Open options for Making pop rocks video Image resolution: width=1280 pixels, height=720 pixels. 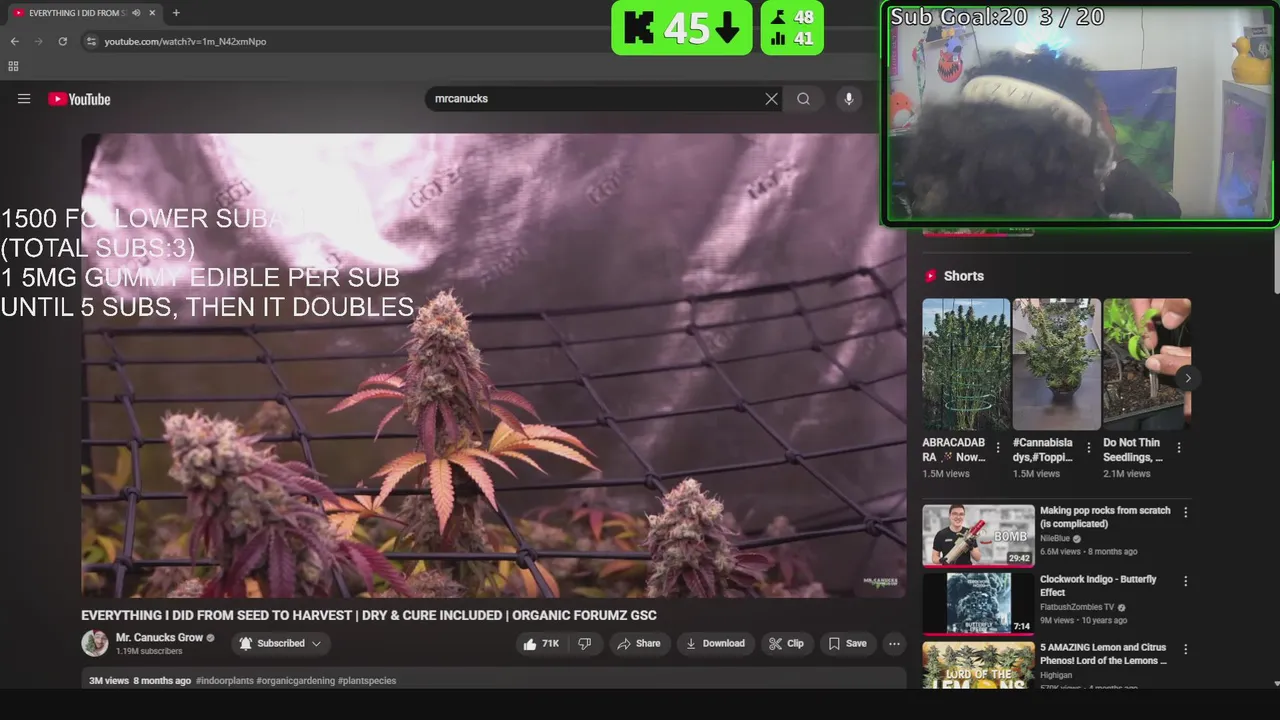1186,512
